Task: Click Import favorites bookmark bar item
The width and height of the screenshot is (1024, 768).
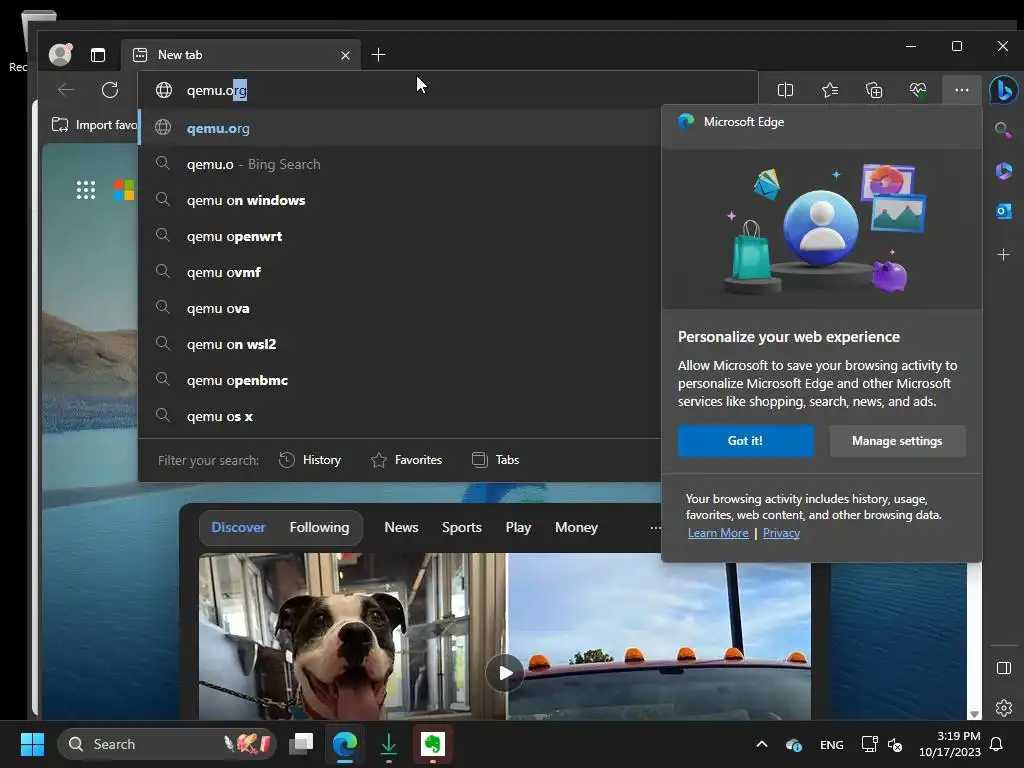Action: click(94, 125)
